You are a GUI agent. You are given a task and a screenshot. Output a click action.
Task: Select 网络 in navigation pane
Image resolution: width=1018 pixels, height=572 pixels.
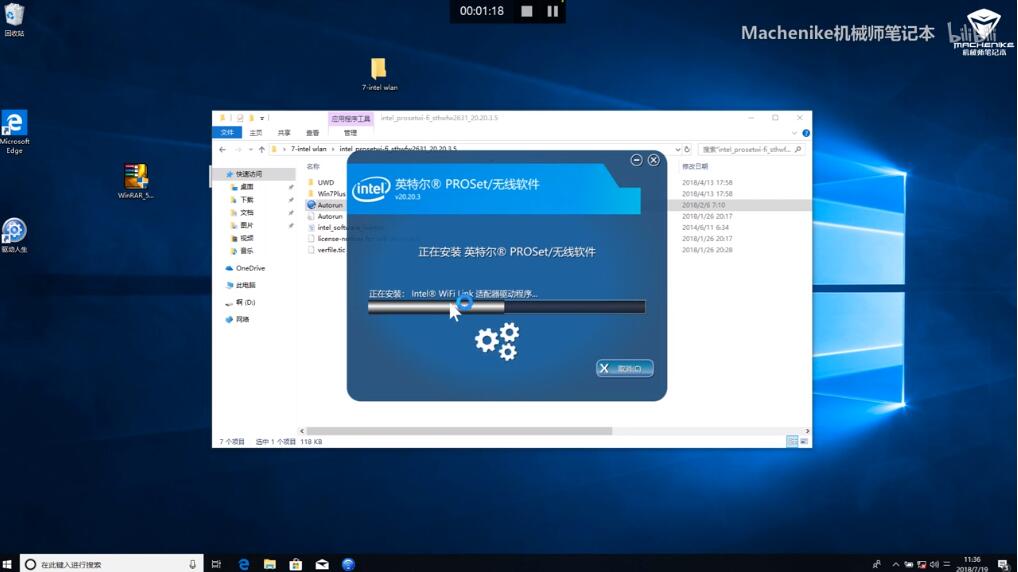(x=242, y=319)
